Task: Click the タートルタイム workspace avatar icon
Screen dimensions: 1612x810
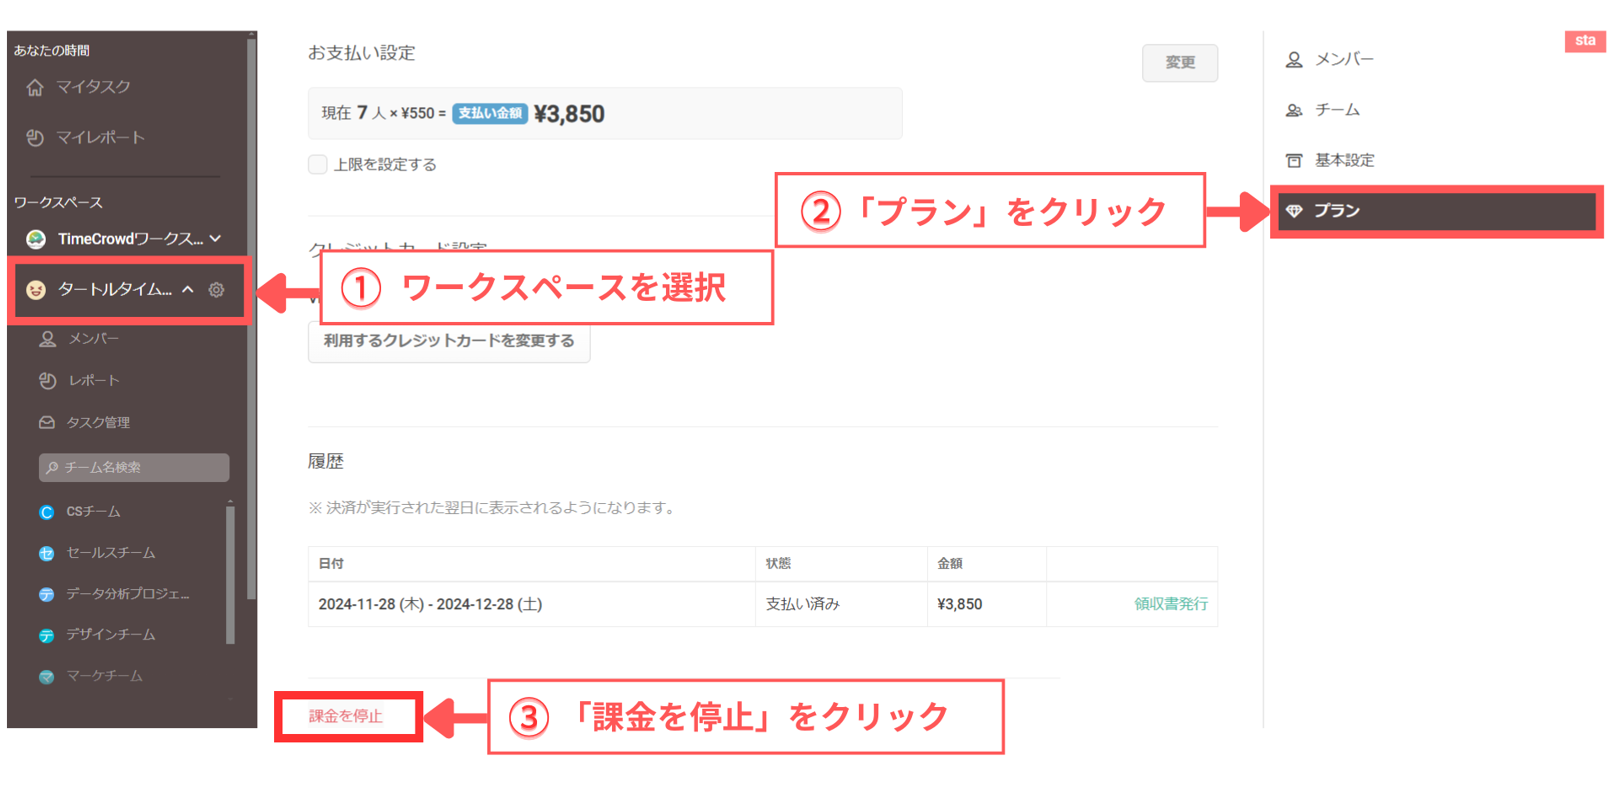Action: coord(36,290)
